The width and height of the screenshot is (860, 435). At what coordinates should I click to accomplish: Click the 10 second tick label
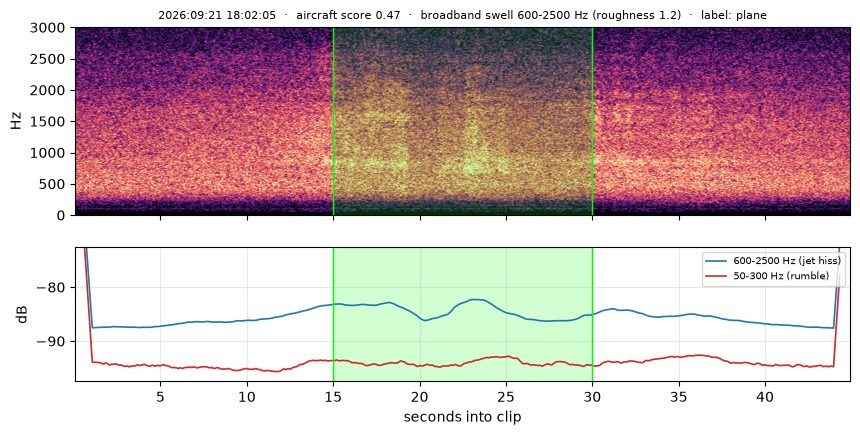[247, 397]
